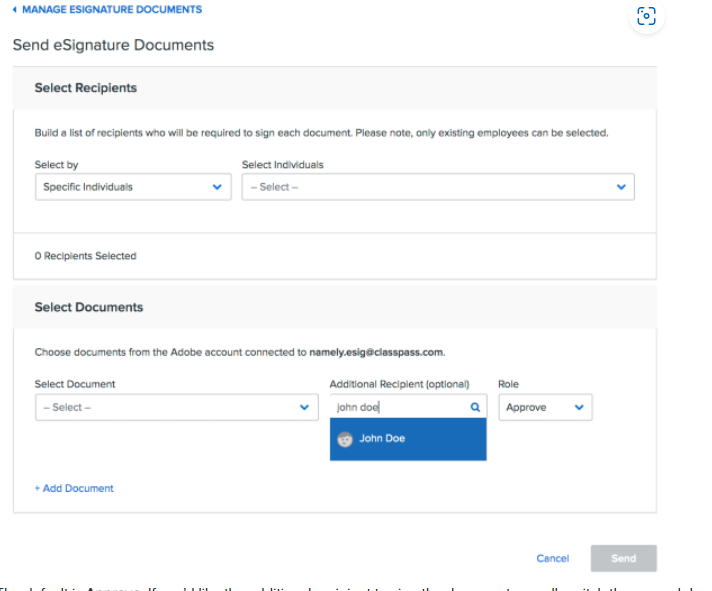Click the chevron arrow of Select Individuals
Screen dimensions: 712x591
coord(621,187)
